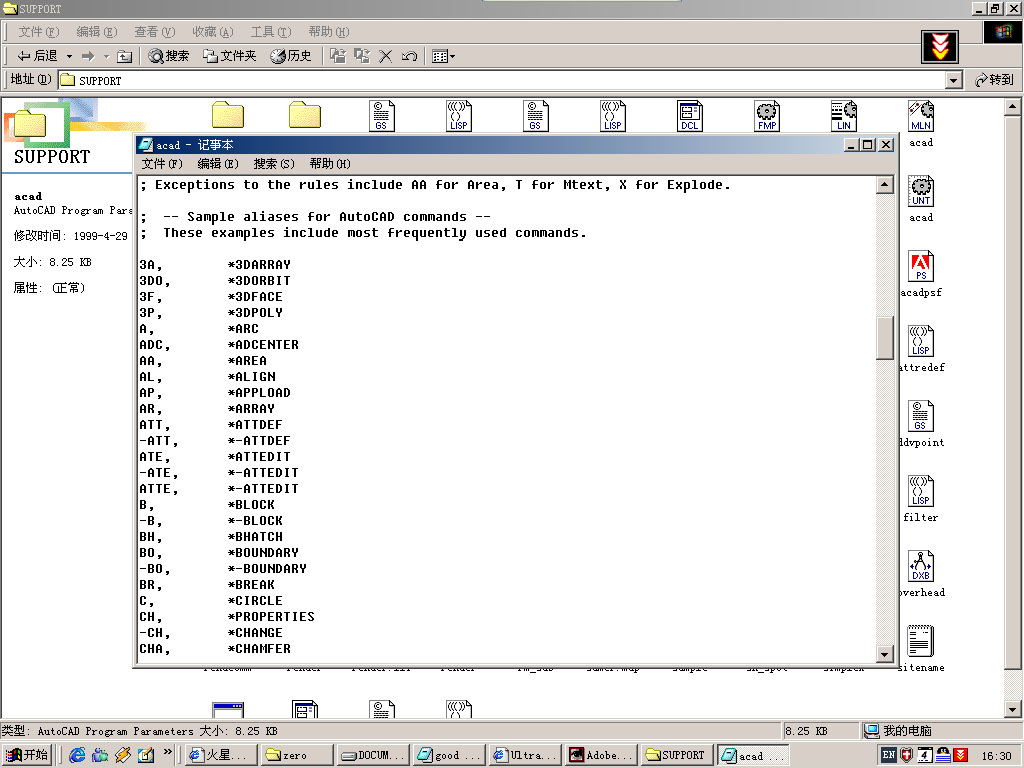Select the ddvpoint GS file icon
The height and width of the screenshot is (768, 1024).
point(921,417)
